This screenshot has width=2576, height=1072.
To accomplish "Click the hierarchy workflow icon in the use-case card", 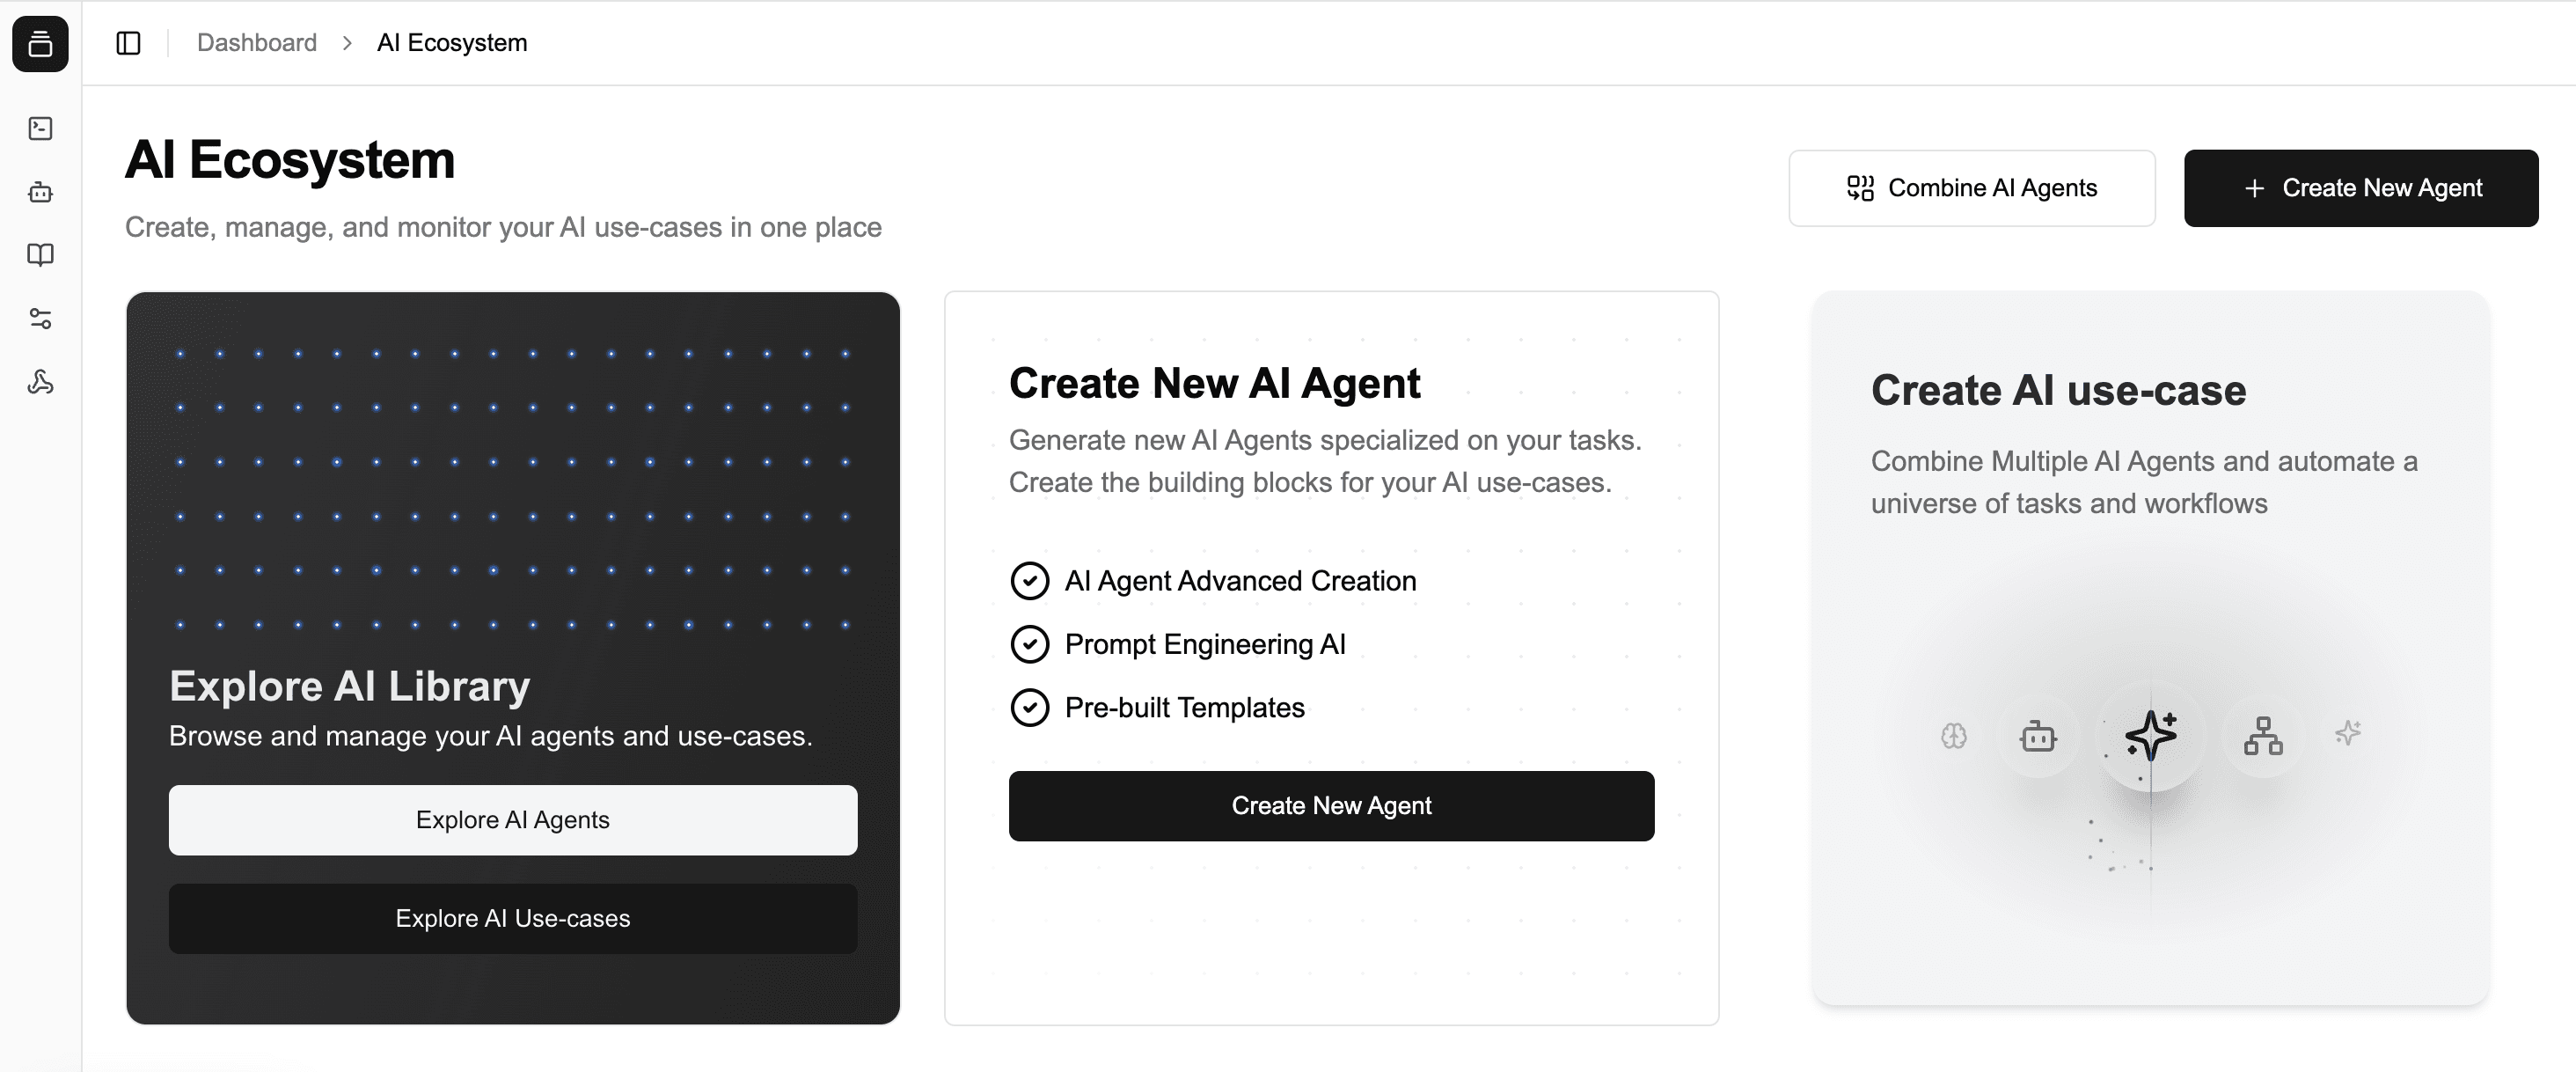I will (x=2263, y=736).
